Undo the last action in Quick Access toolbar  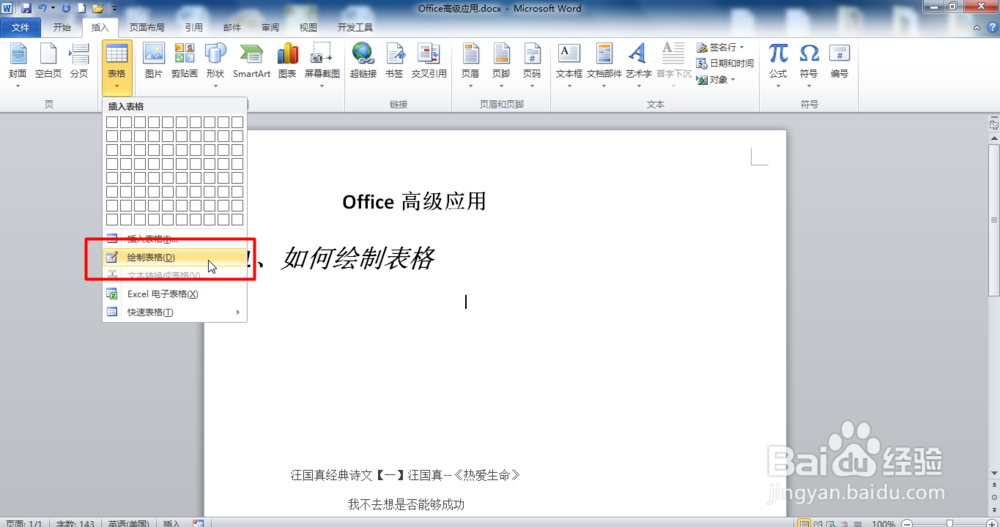tap(42, 8)
